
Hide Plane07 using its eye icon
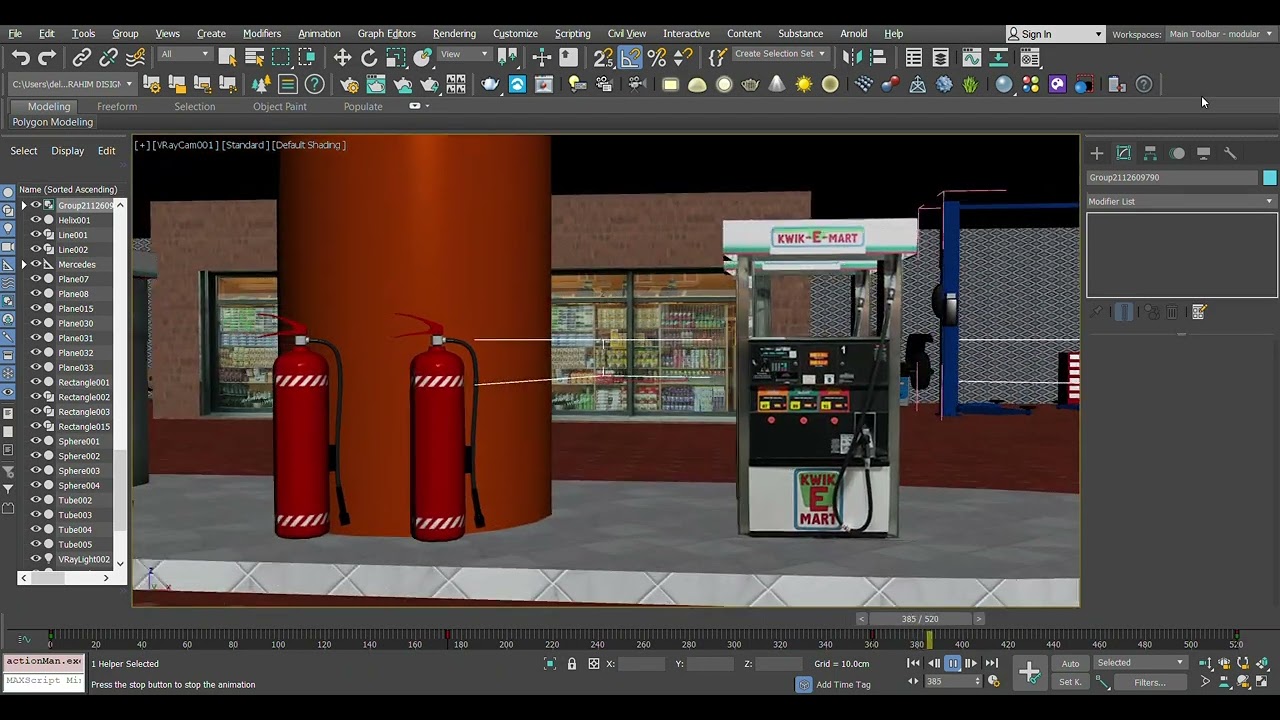(36, 279)
